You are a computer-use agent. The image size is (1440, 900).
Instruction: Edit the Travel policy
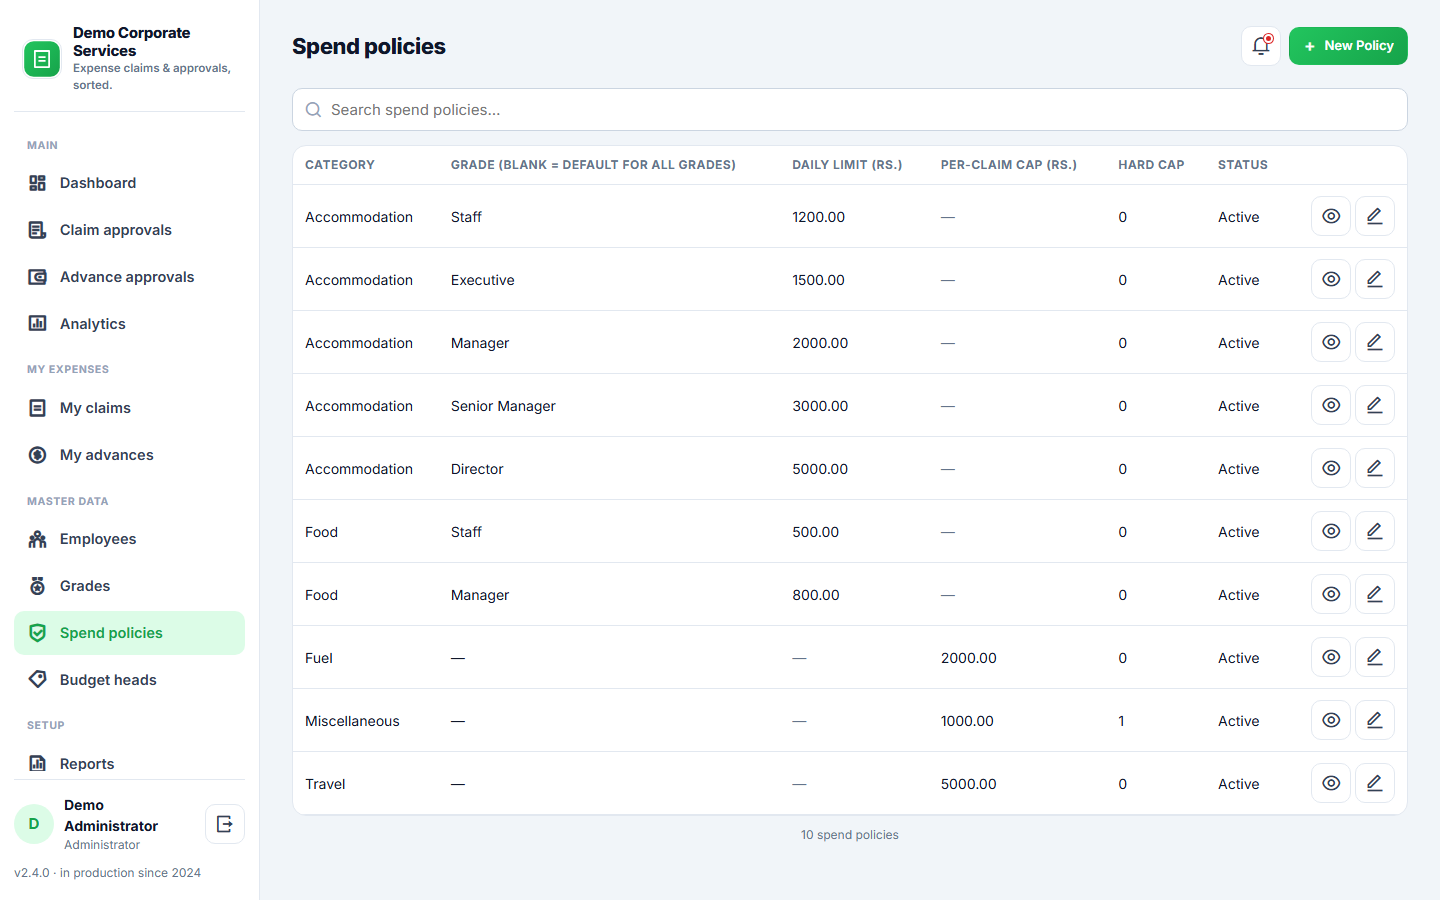tap(1375, 783)
